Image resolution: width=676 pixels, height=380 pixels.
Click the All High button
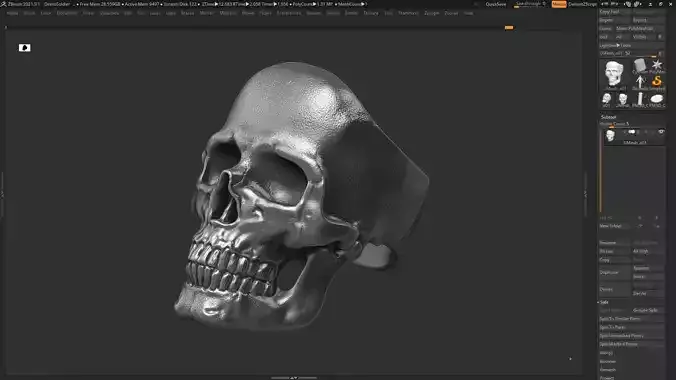648,251
